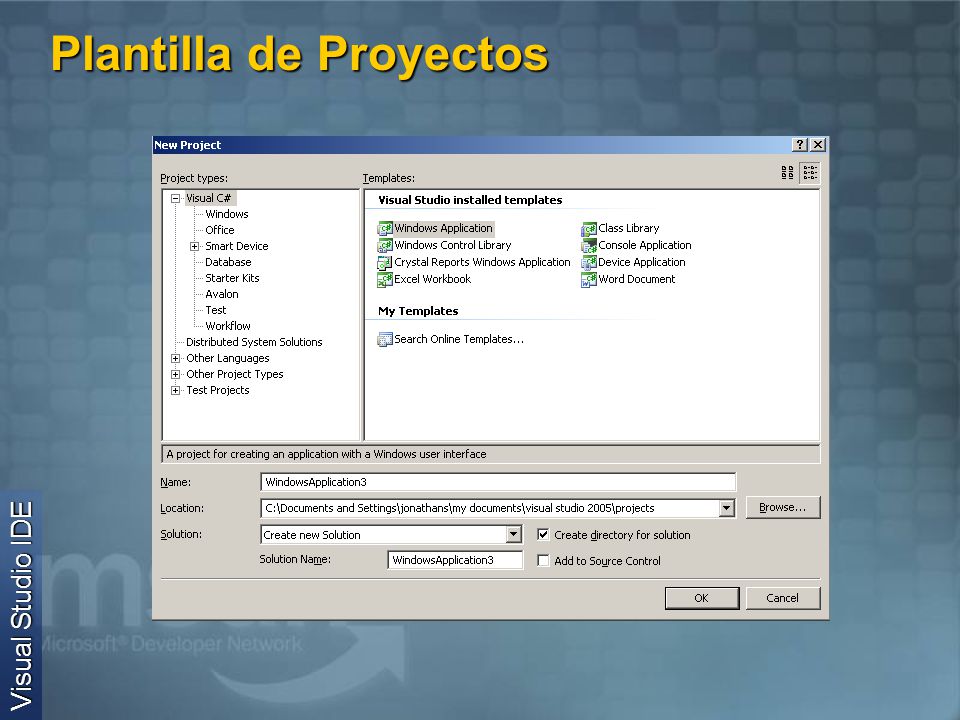The width and height of the screenshot is (960, 720).
Task: Open the Location dropdown arrow
Action: 726,508
